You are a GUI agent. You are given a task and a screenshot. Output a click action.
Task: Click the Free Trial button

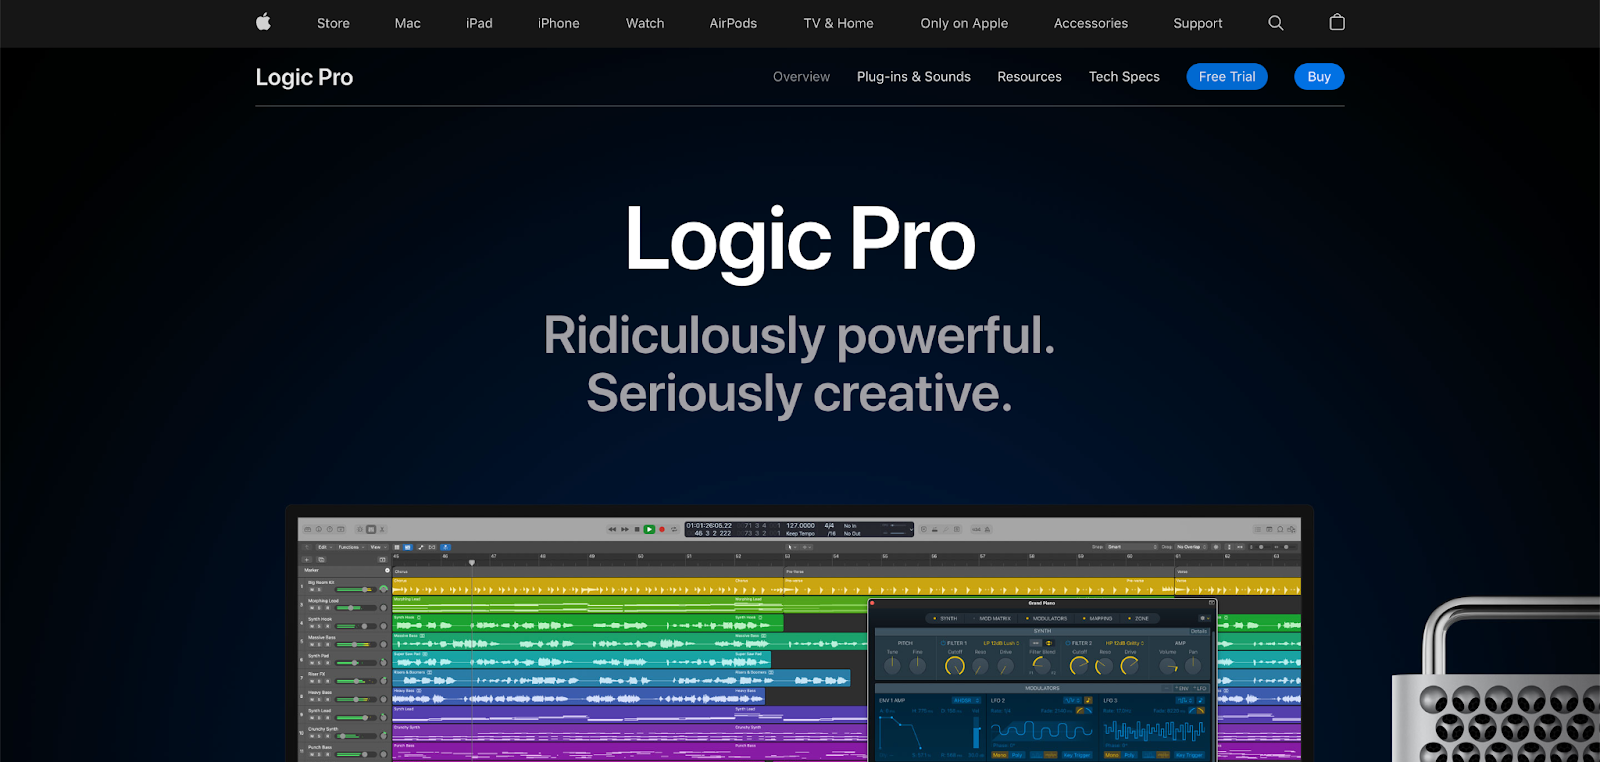pos(1227,77)
